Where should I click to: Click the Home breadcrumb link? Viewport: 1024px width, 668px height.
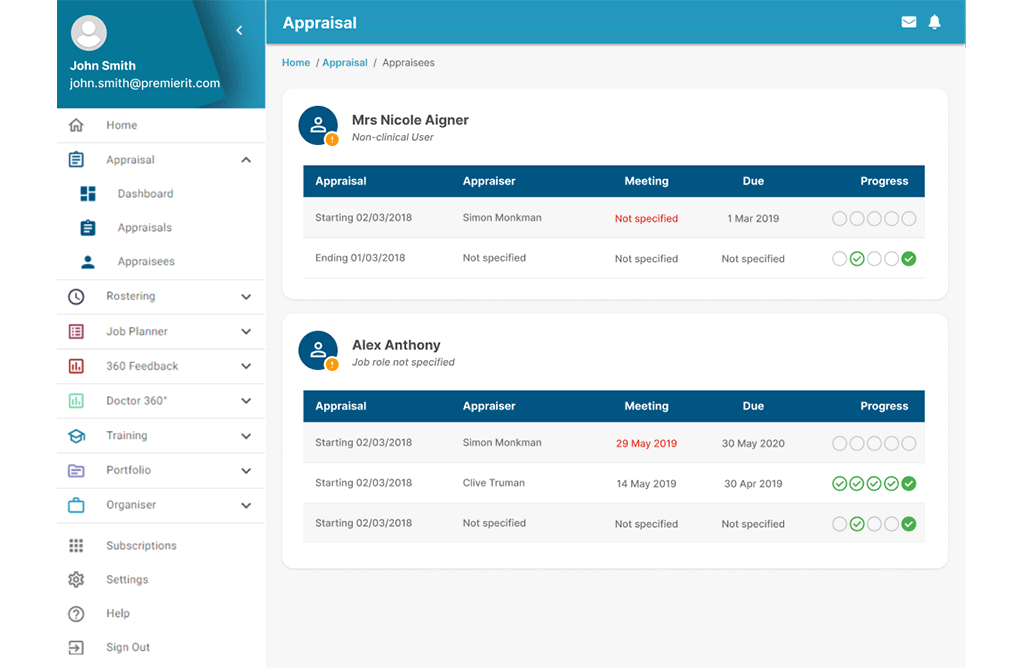pyautogui.click(x=296, y=63)
